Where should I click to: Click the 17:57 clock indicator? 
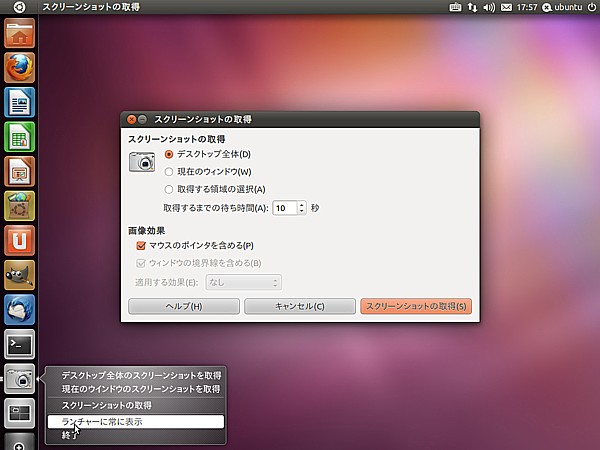[527, 7]
